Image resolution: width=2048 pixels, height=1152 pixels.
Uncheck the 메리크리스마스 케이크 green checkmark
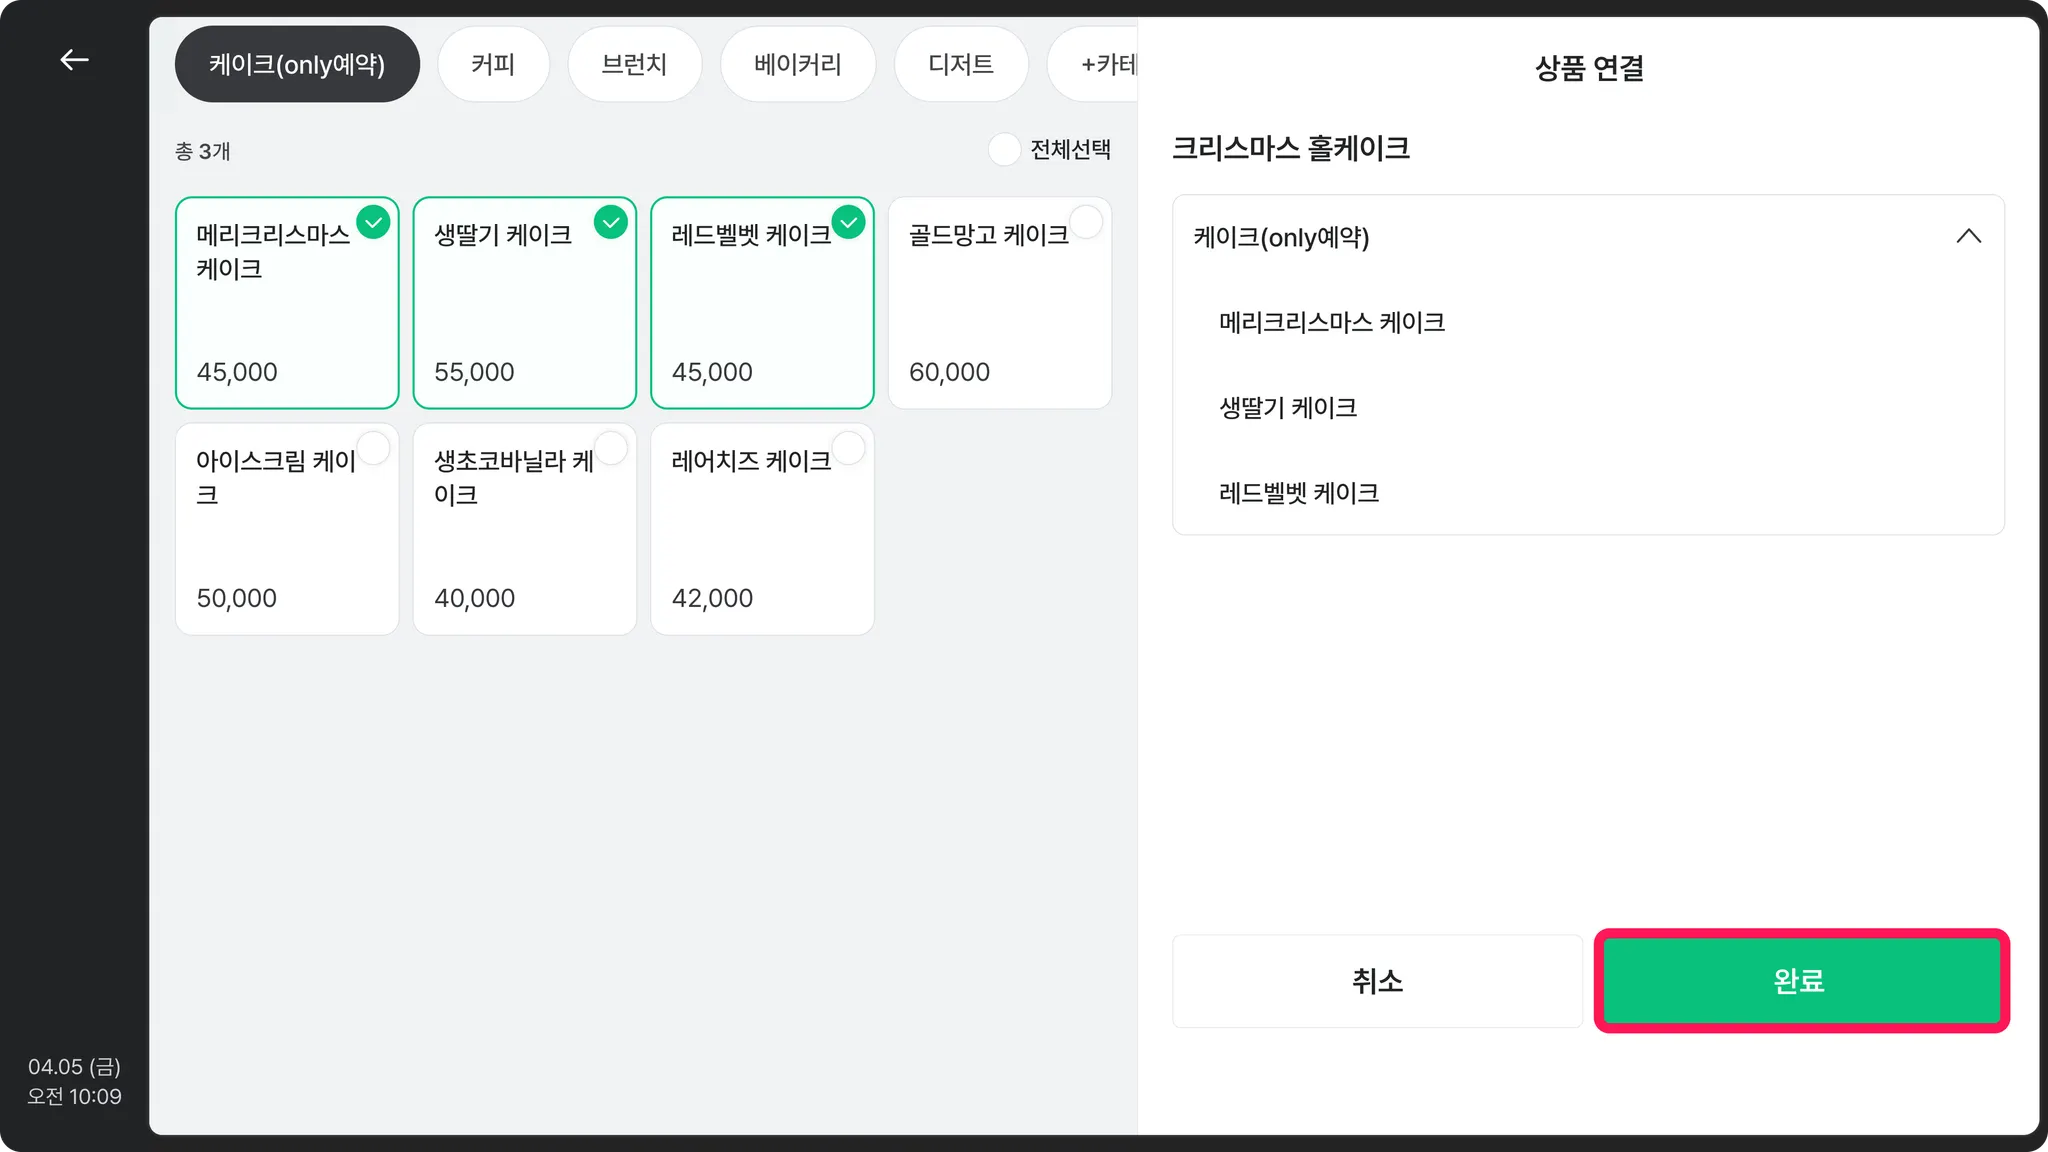373,222
